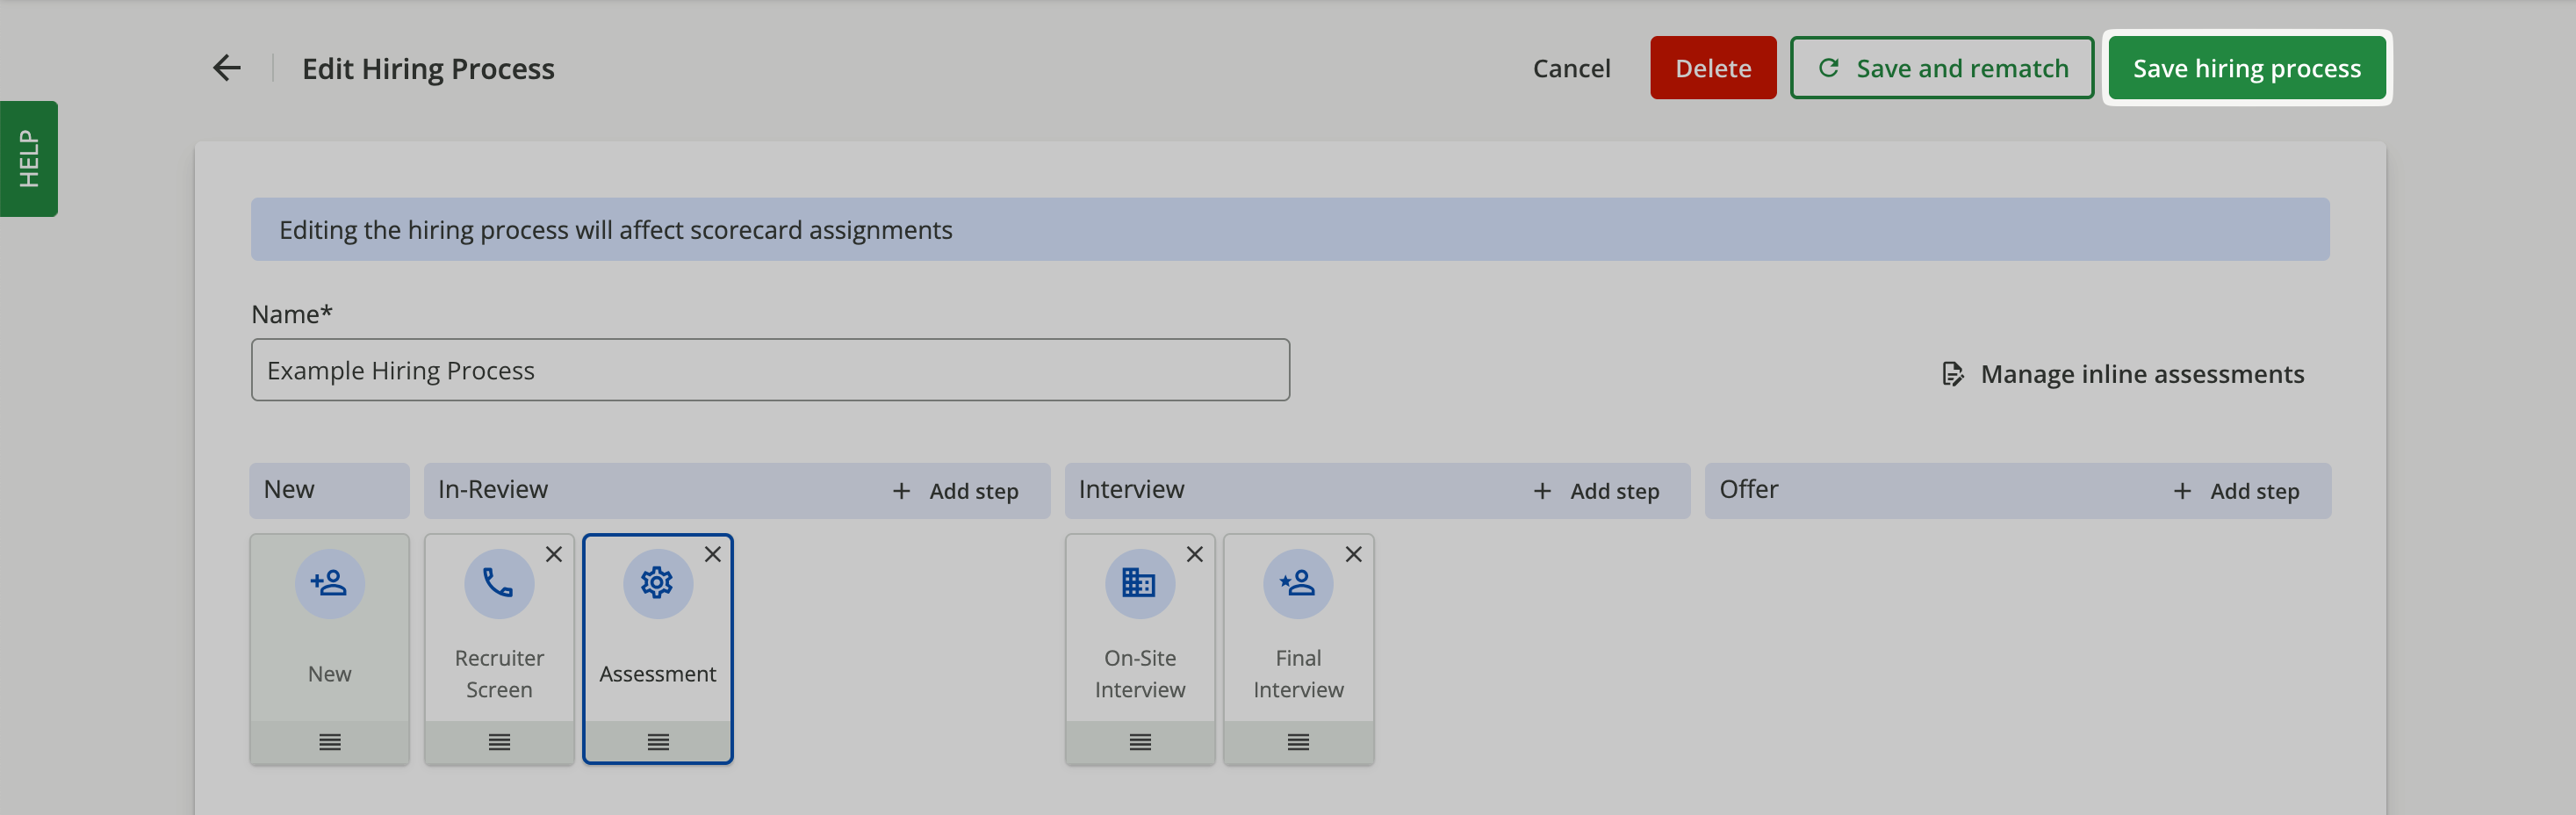Click the On-Site Interview building icon
2576x815 pixels.
[1139, 583]
